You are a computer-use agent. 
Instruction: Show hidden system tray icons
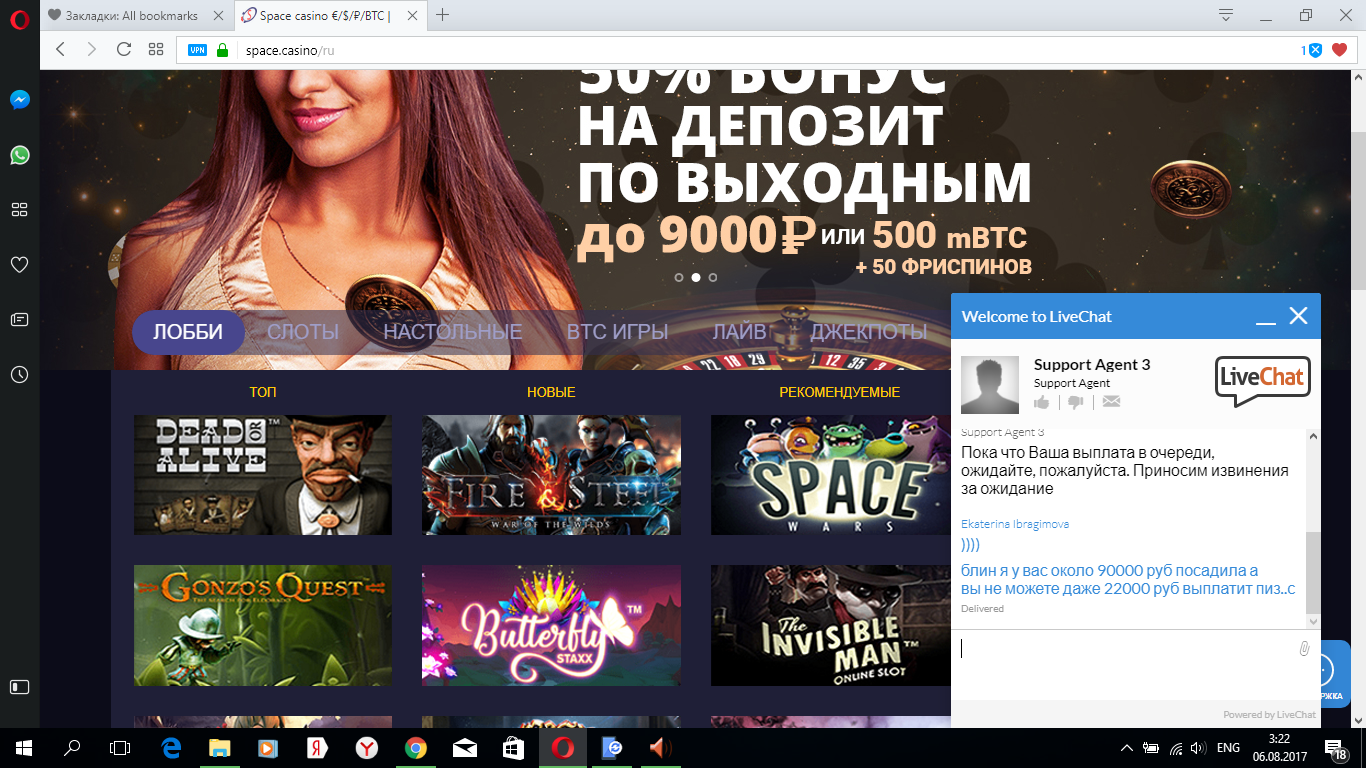[1127, 747]
